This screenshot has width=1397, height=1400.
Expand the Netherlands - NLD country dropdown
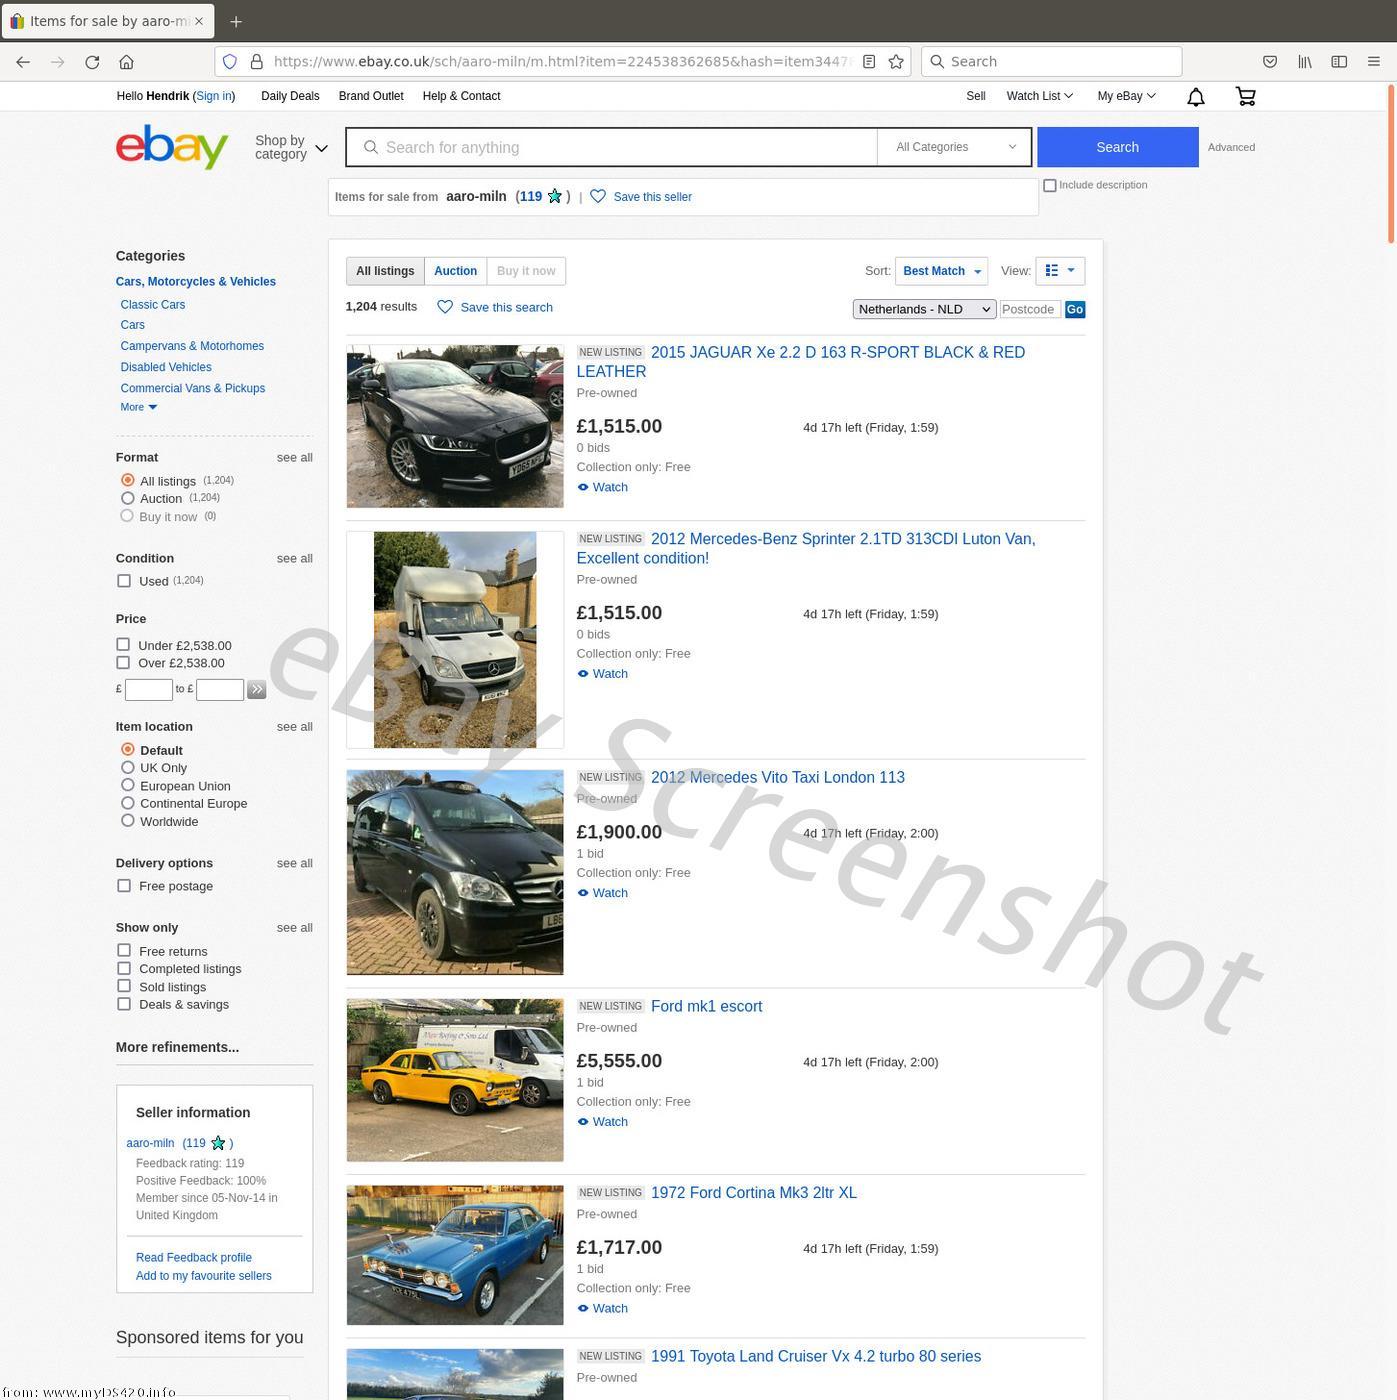(x=924, y=310)
